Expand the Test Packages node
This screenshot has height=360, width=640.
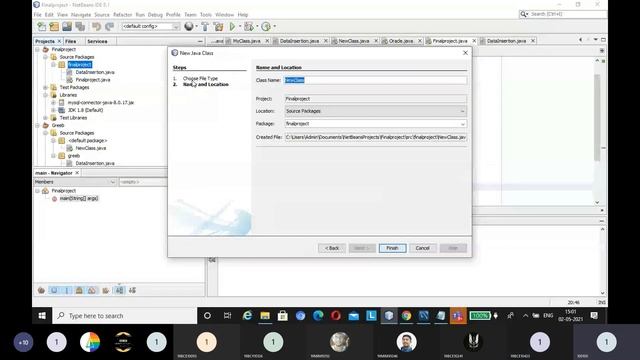click(45, 87)
